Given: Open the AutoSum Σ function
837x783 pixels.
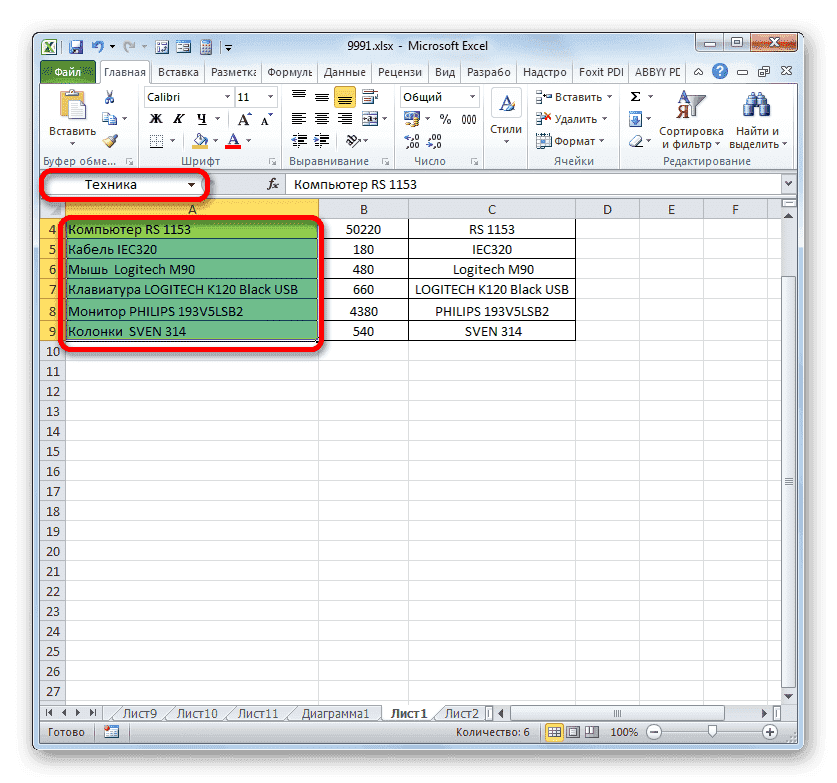Looking at the screenshot, I should tap(637, 96).
